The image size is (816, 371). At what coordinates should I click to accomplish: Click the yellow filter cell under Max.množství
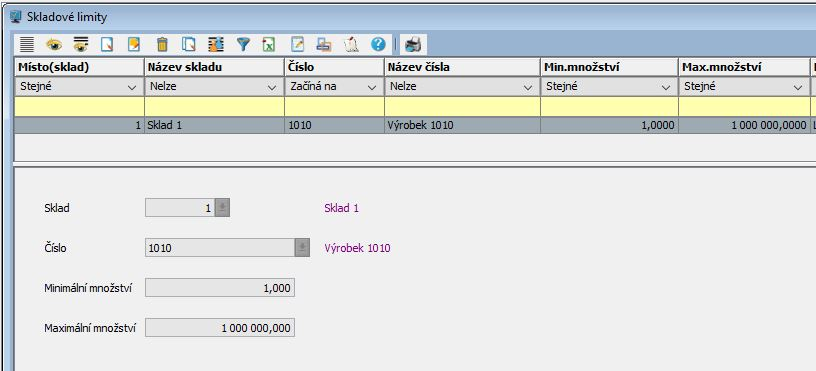tap(744, 107)
